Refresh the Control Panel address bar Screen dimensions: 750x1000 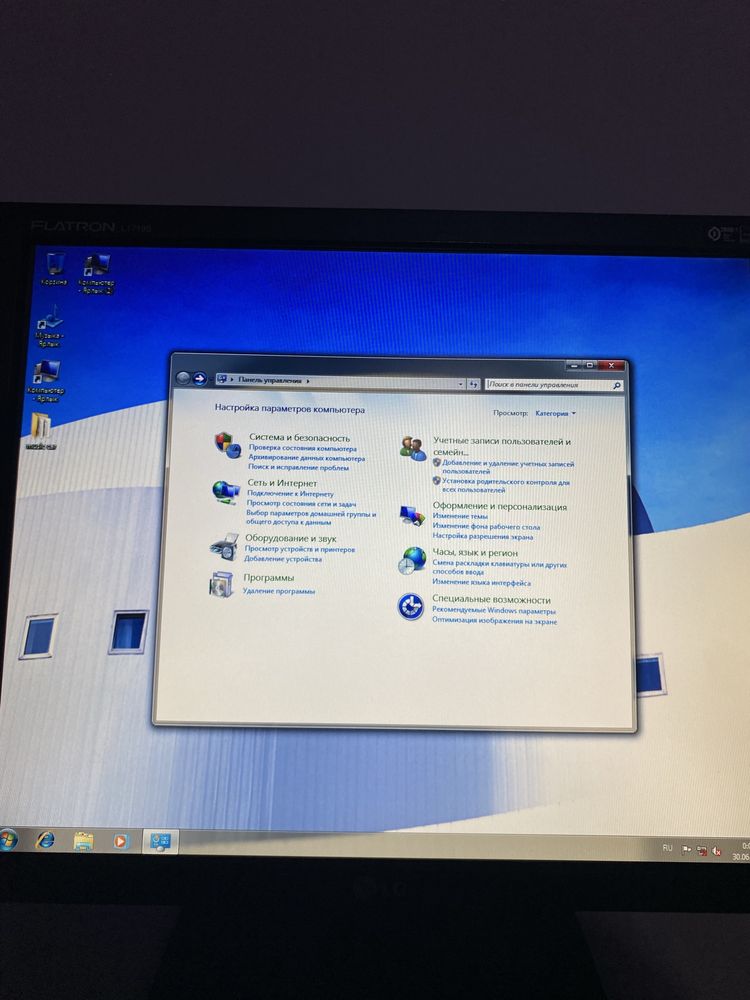[473, 384]
